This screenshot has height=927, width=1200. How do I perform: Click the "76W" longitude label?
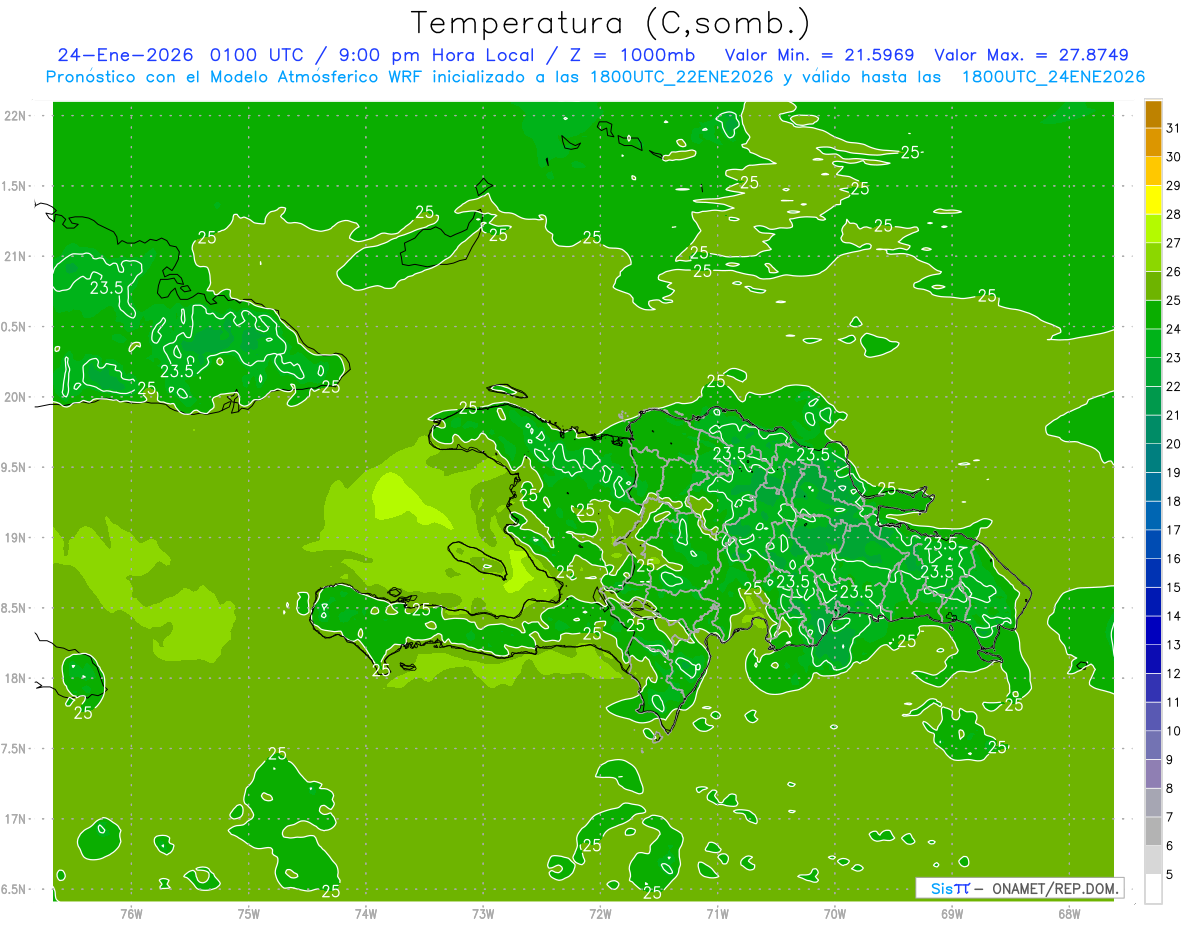pos(131,914)
